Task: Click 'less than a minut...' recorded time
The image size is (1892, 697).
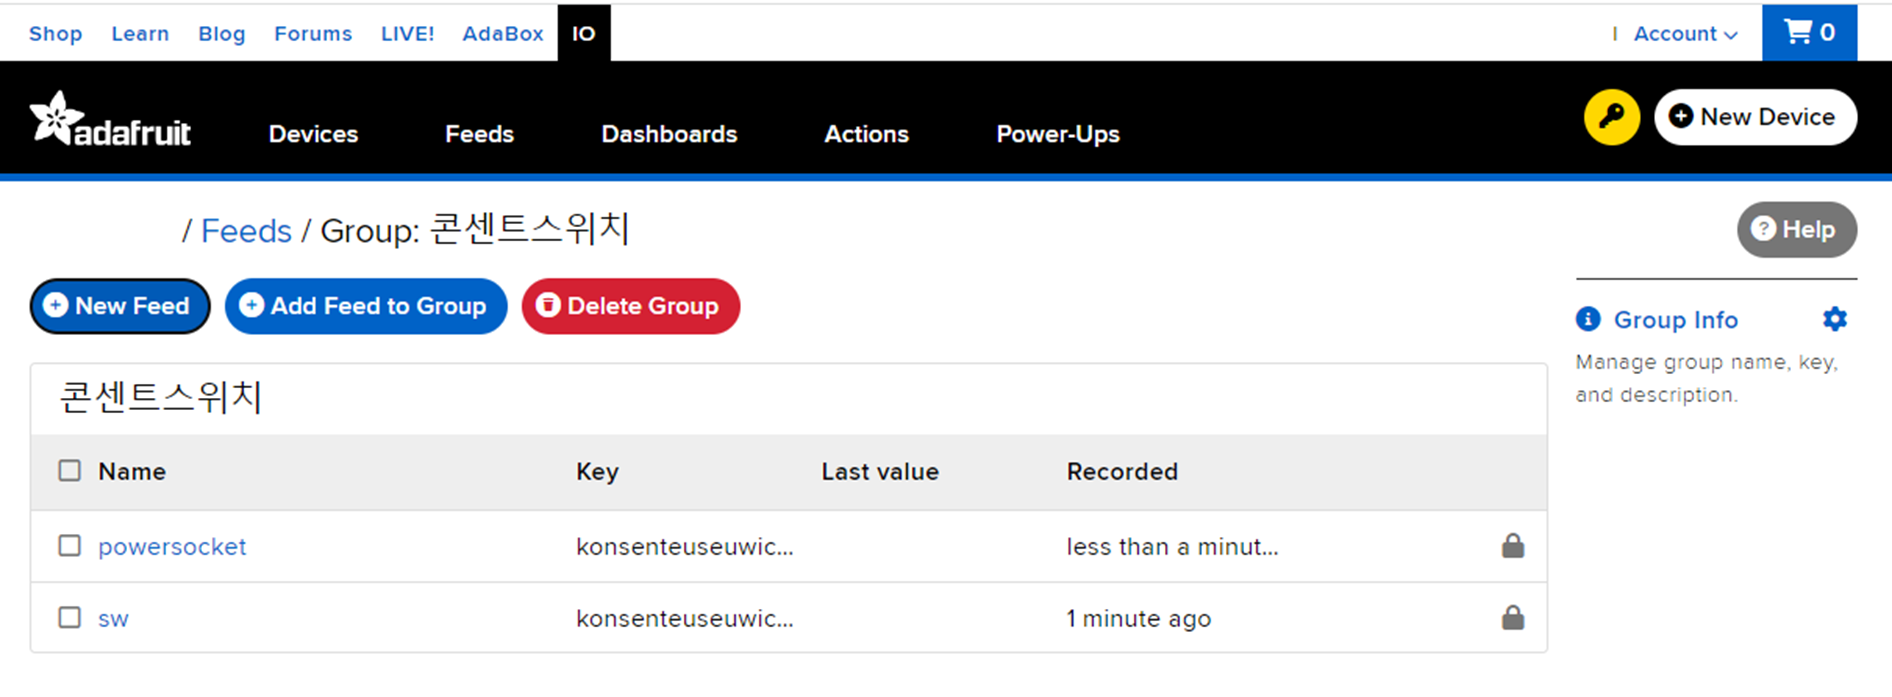Action: (1172, 547)
